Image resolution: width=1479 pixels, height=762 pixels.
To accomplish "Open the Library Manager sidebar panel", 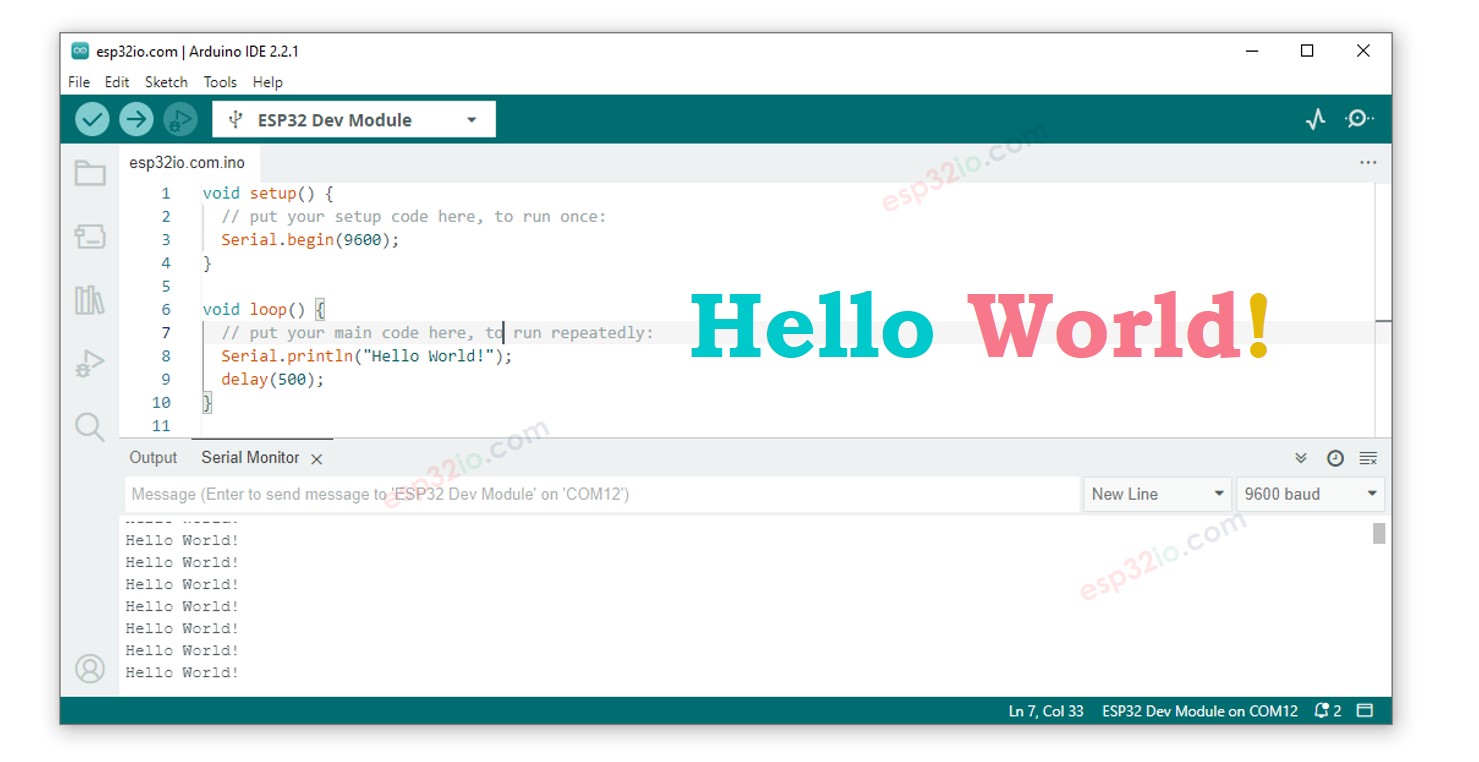I will [x=90, y=300].
